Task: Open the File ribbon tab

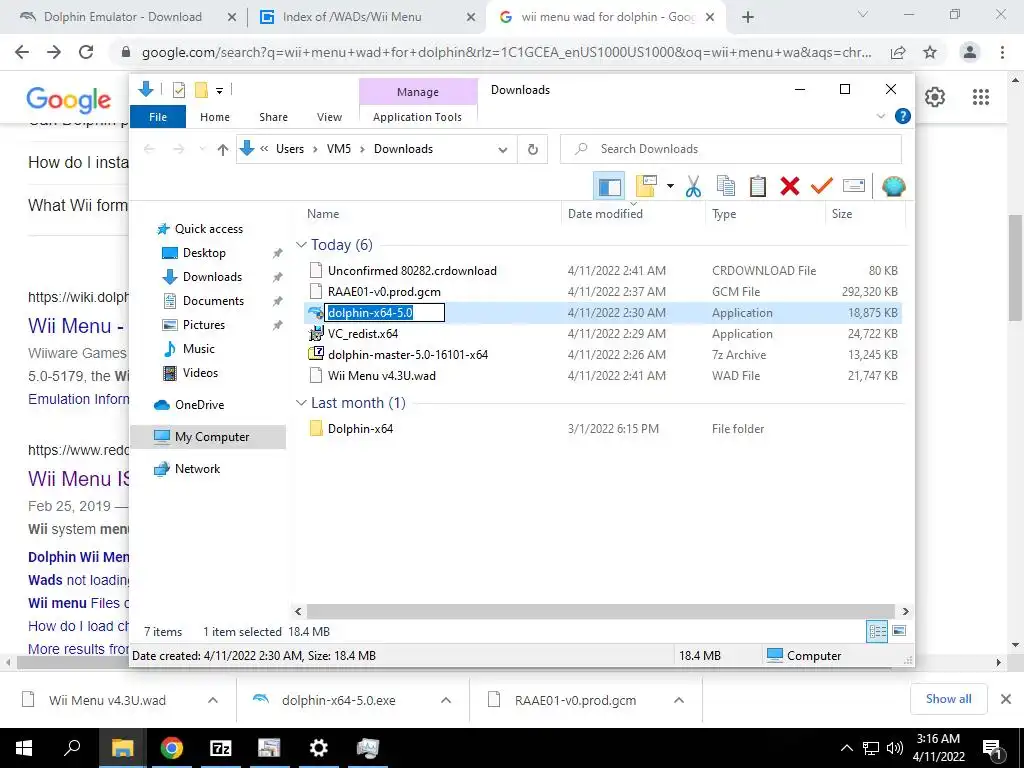Action: click(x=158, y=117)
